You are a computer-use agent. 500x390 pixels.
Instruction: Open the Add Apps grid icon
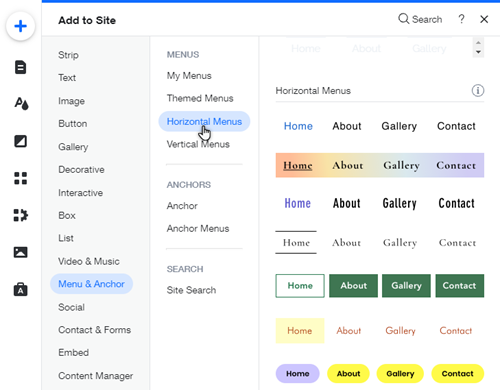point(21,178)
